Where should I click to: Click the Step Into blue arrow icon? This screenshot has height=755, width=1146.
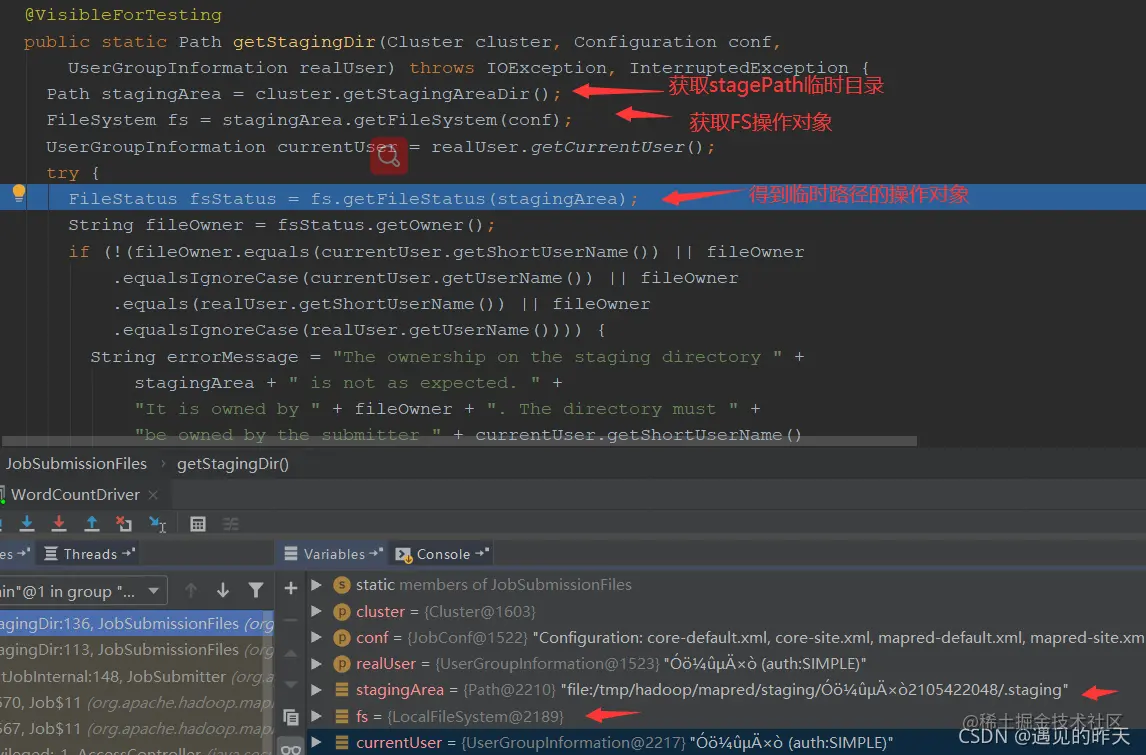[x=27, y=523]
